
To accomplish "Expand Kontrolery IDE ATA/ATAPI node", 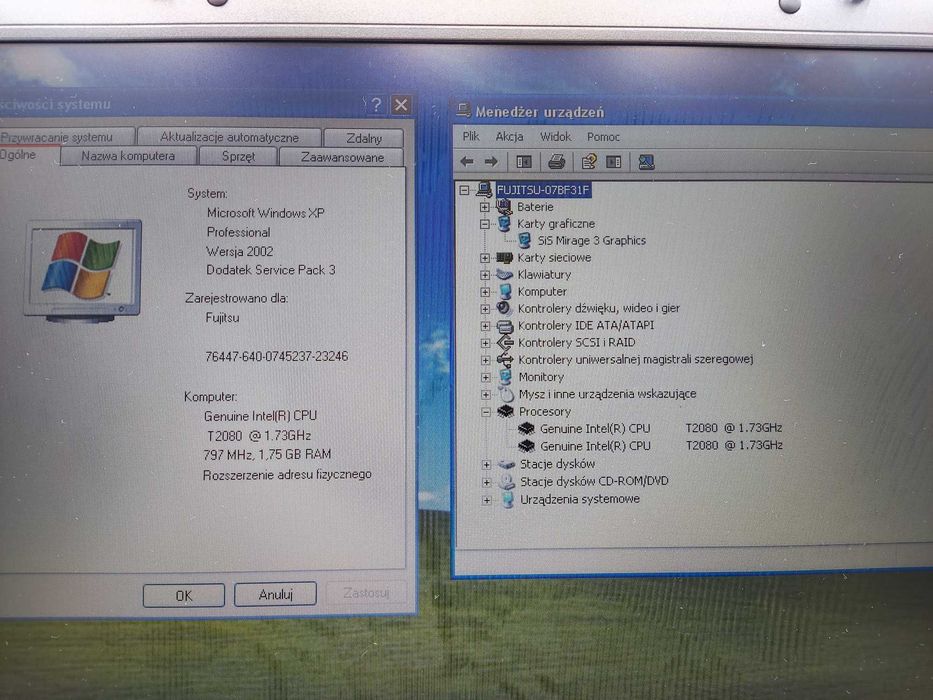I will pyautogui.click(x=486, y=326).
